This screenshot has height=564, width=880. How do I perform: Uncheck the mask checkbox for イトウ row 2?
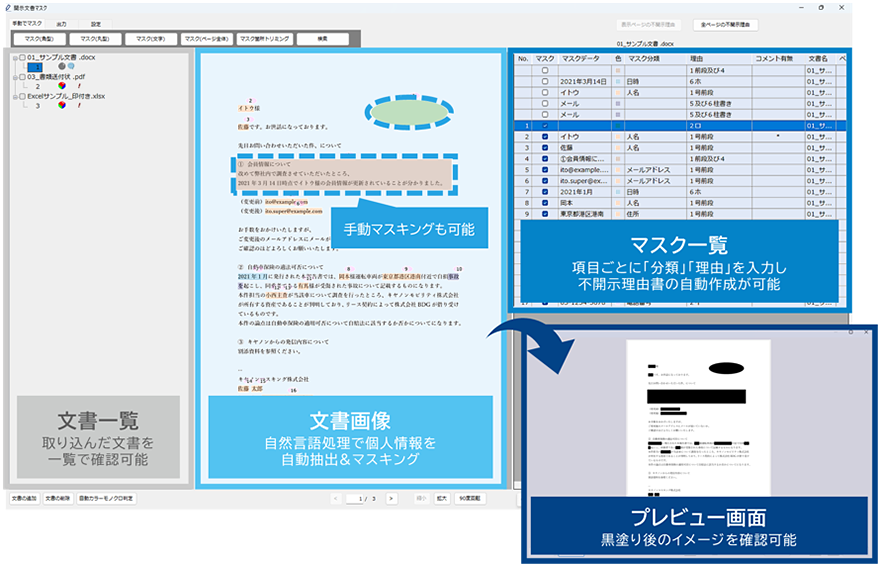point(544,136)
